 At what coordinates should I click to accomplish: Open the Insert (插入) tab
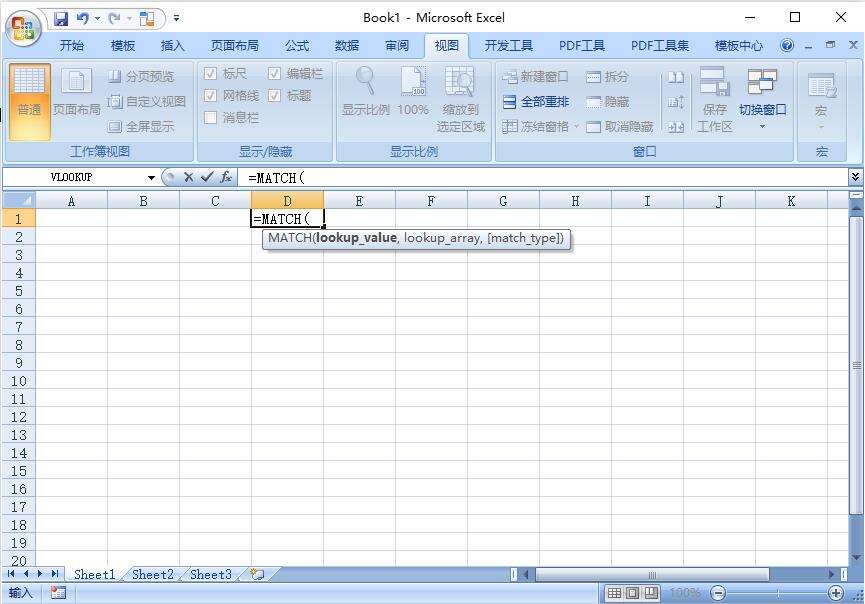pos(173,46)
